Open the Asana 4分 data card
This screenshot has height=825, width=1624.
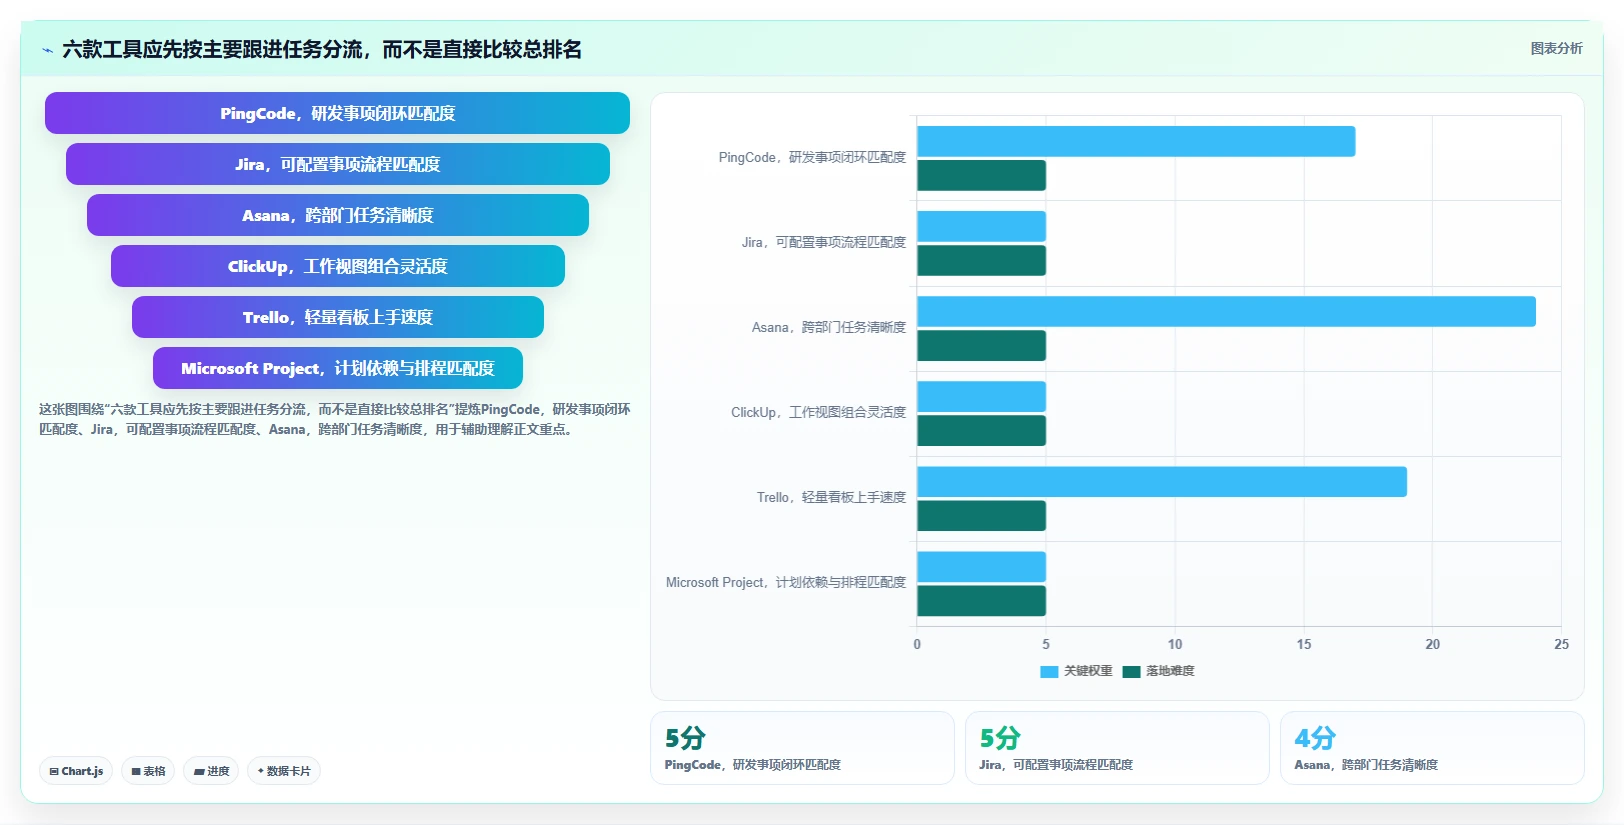1432,748
